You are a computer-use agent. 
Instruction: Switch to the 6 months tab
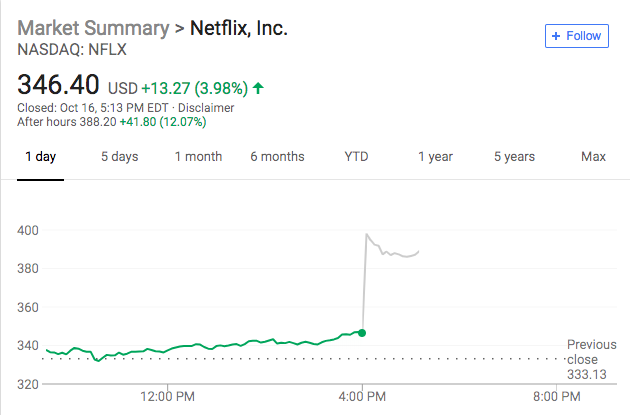click(x=277, y=157)
